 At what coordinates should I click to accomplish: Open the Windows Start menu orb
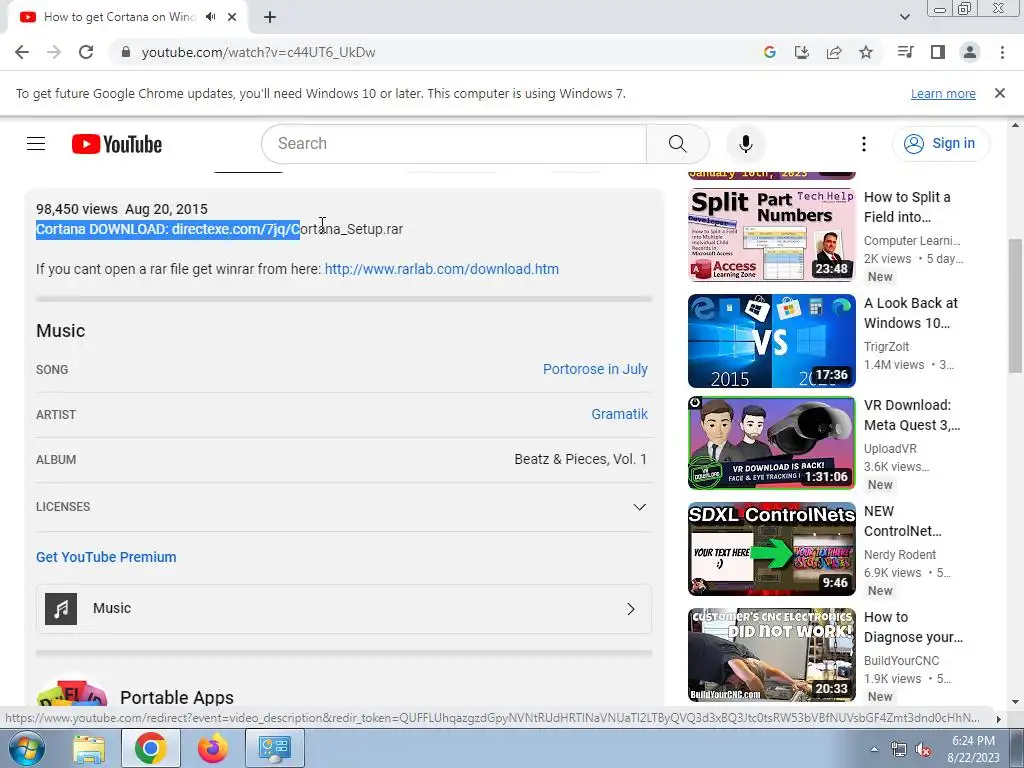(26, 748)
